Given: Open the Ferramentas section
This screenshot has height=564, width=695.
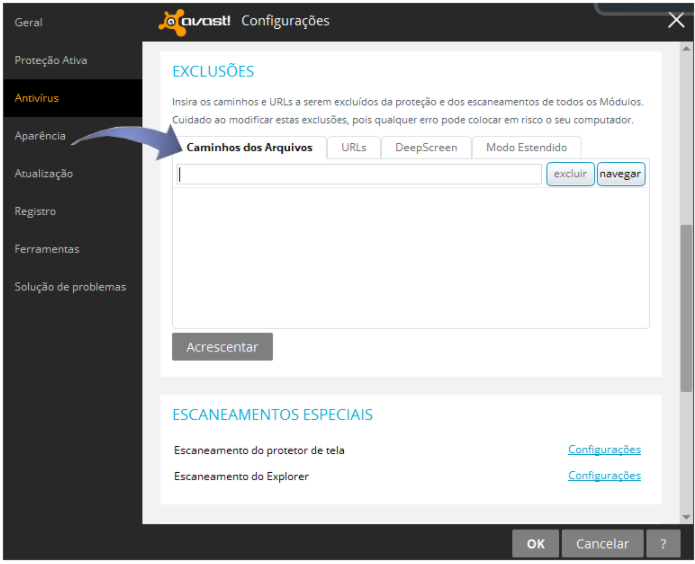Looking at the screenshot, I should [x=47, y=249].
